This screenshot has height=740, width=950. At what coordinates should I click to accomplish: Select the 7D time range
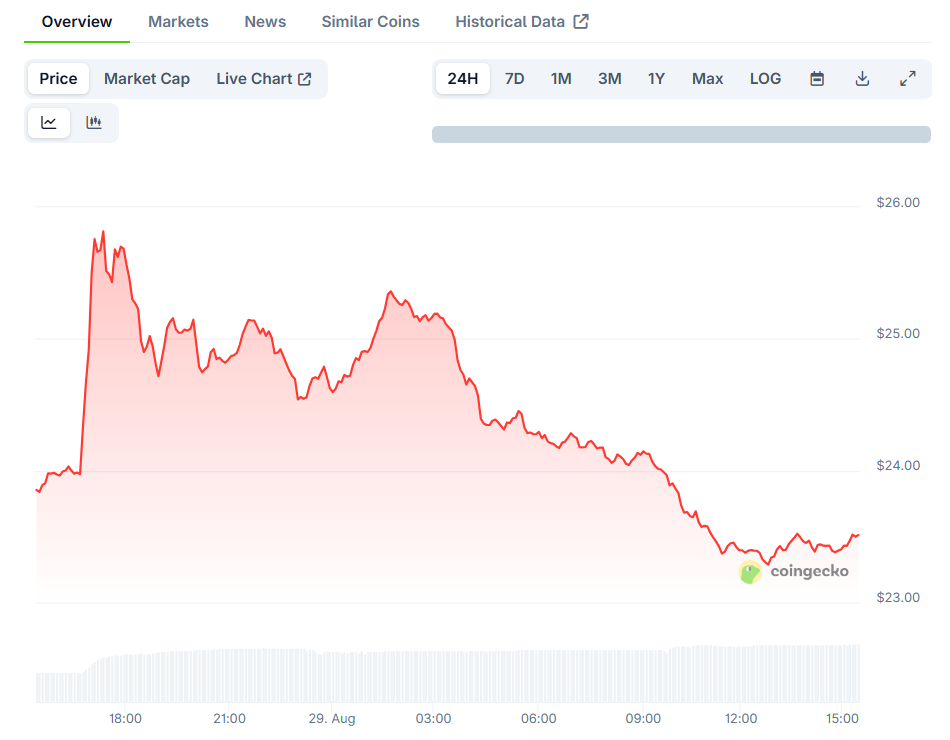point(514,79)
